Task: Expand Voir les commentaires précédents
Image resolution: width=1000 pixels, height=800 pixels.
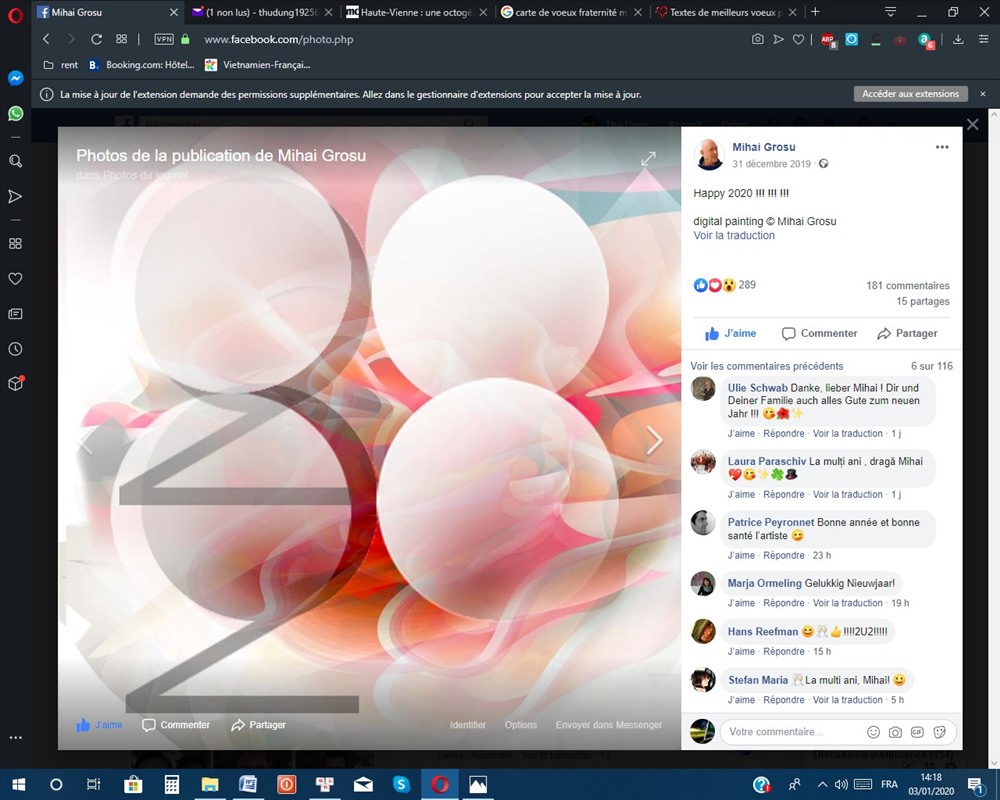Action: point(767,366)
